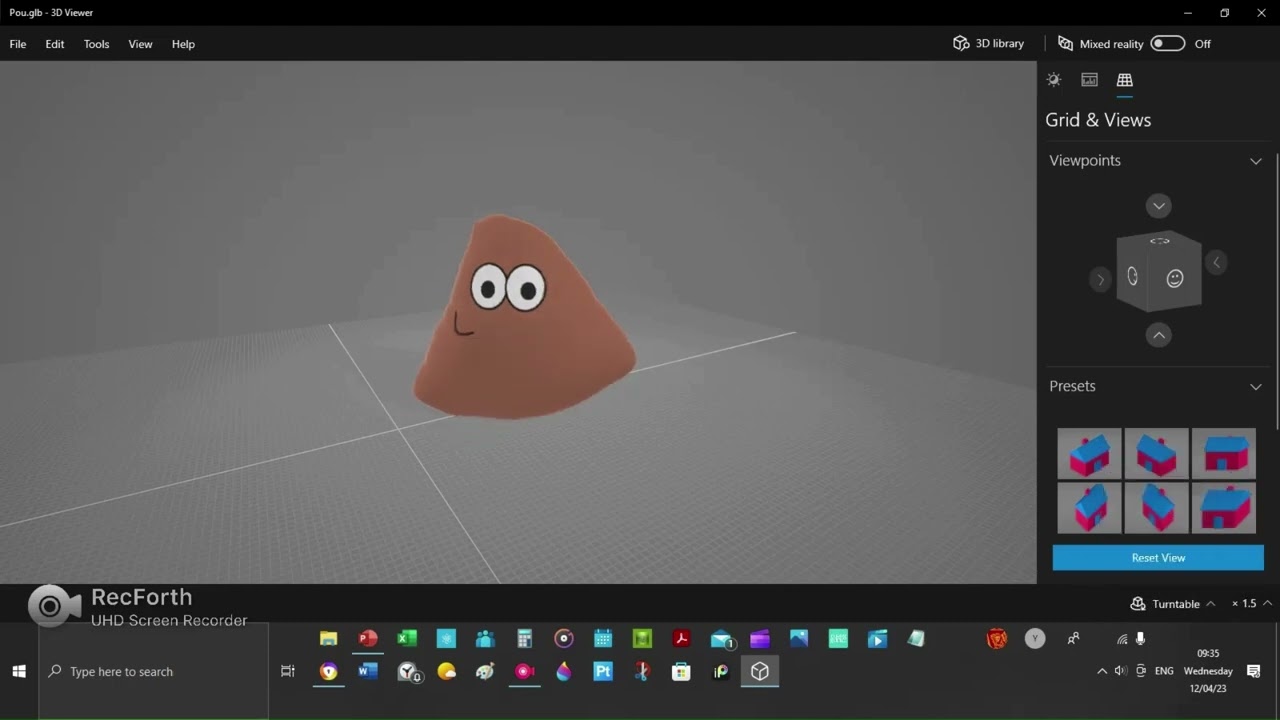
Task: Show hidden system tray icons
Action: tap(1102, 671)
